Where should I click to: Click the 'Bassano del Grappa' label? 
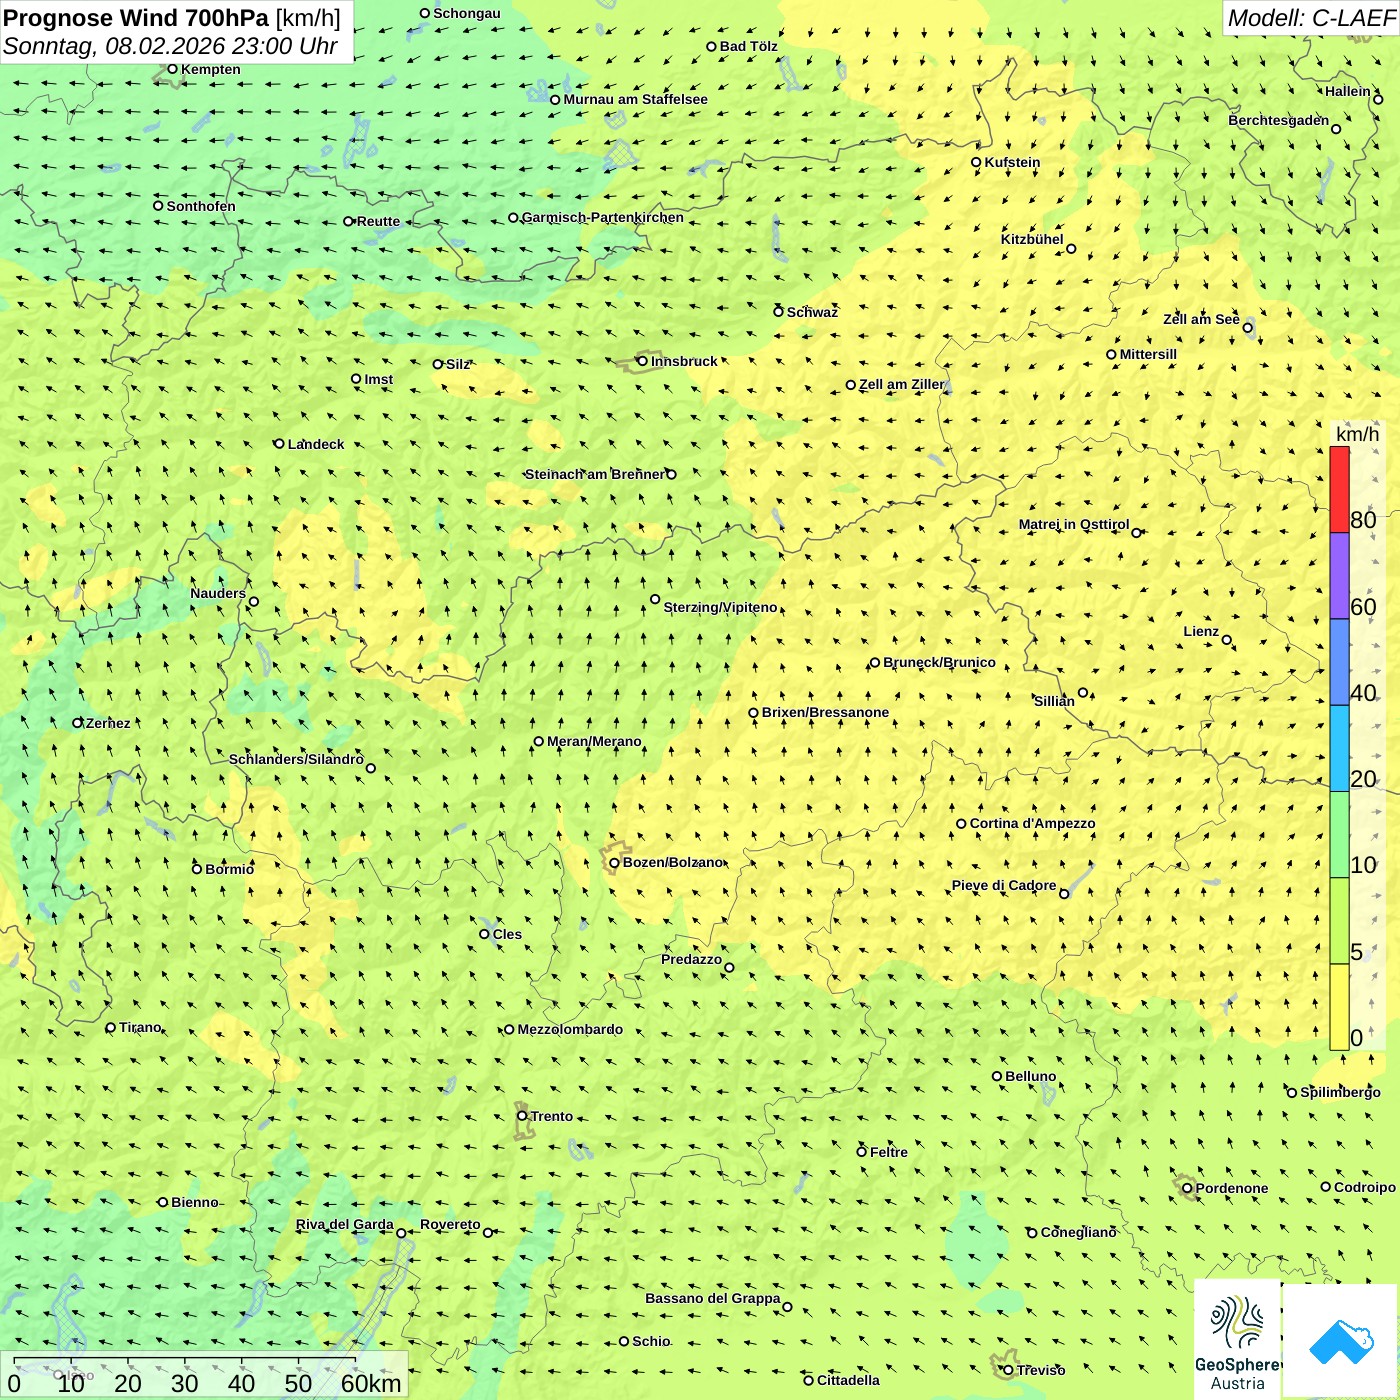[712, 1298]
